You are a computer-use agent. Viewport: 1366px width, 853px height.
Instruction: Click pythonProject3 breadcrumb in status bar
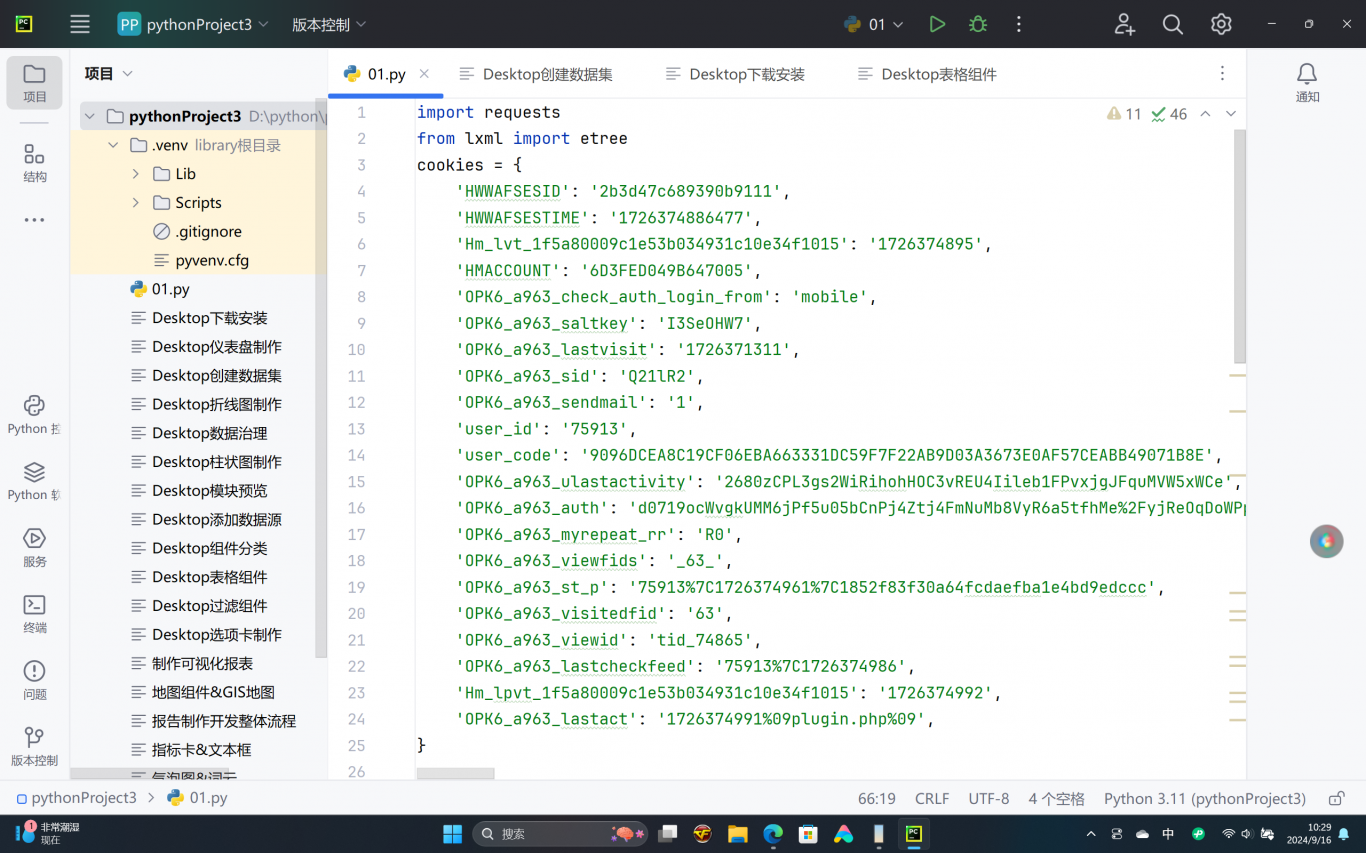[76, 798]
